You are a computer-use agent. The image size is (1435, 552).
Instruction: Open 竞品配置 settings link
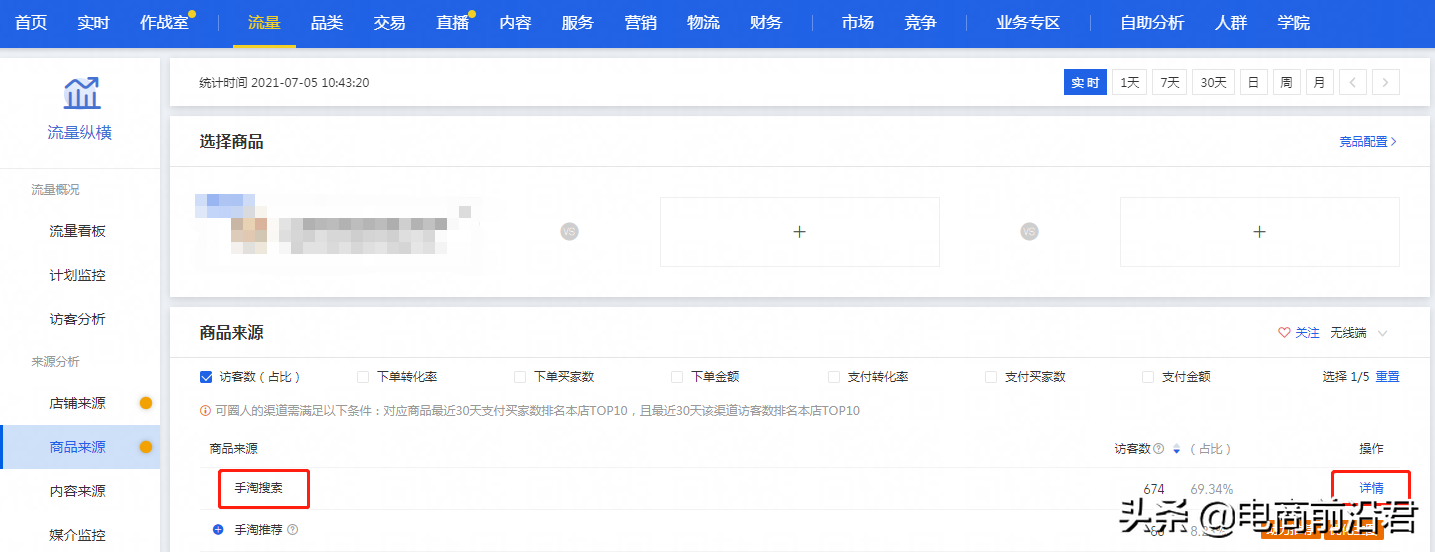pos(1368,142)
